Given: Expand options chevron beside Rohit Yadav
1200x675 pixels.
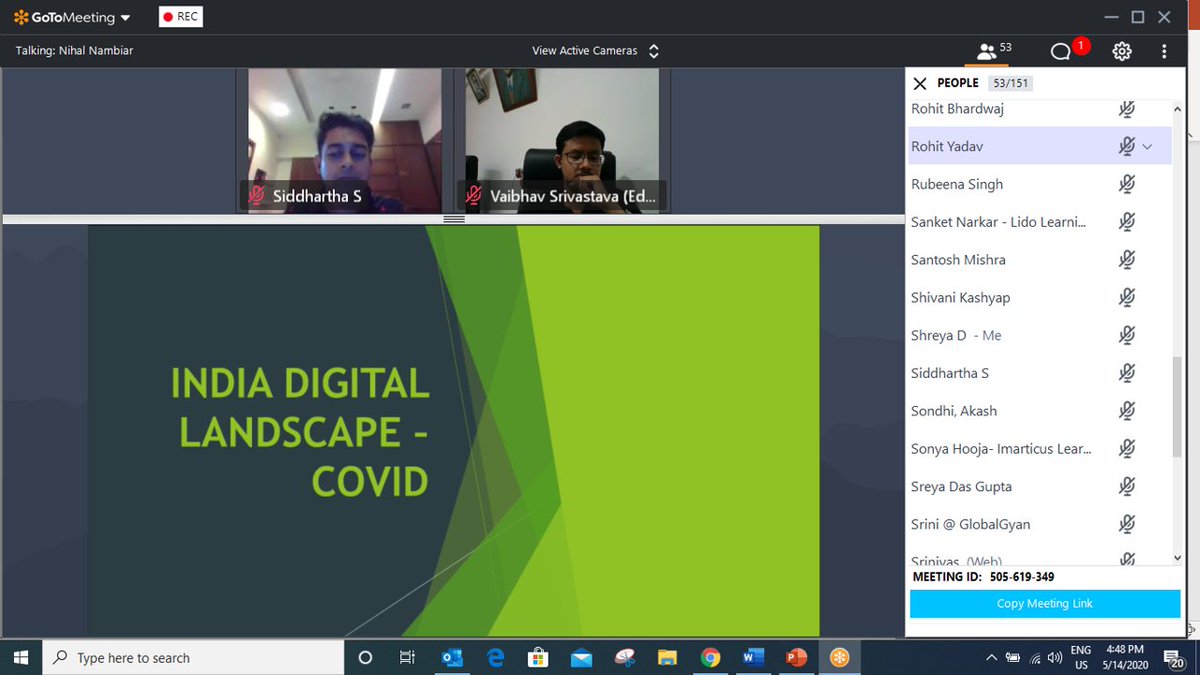Looking at the screenshot, I should coord(1147,147).
